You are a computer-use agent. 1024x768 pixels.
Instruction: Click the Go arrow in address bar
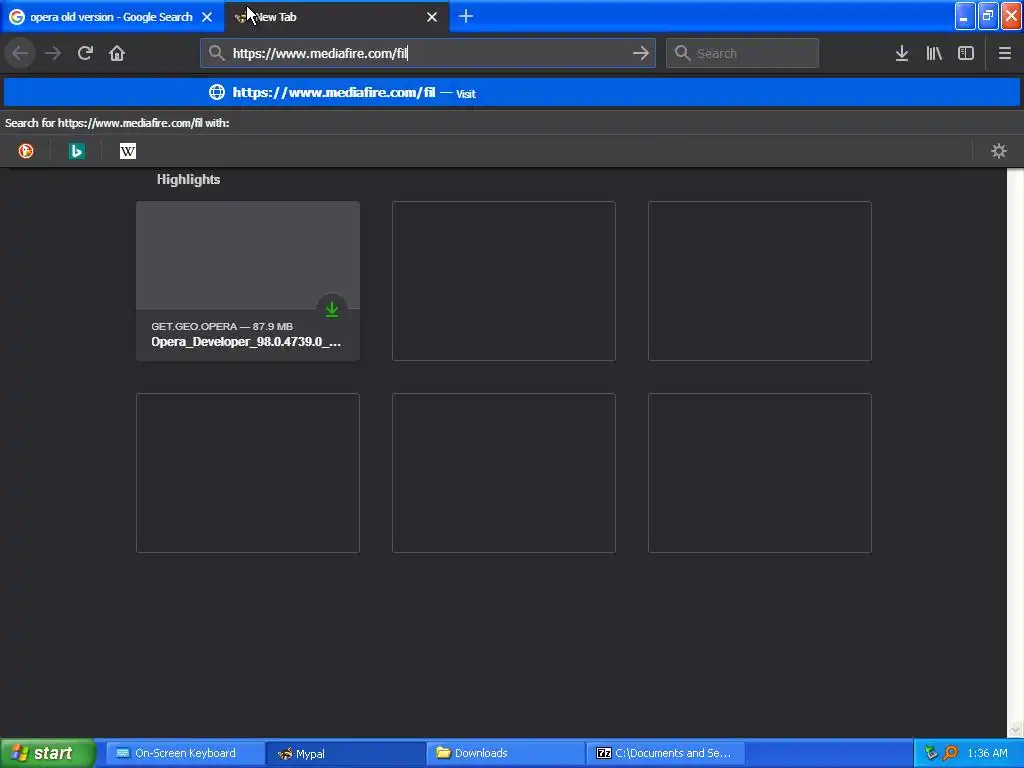click(x=641, y=53)
